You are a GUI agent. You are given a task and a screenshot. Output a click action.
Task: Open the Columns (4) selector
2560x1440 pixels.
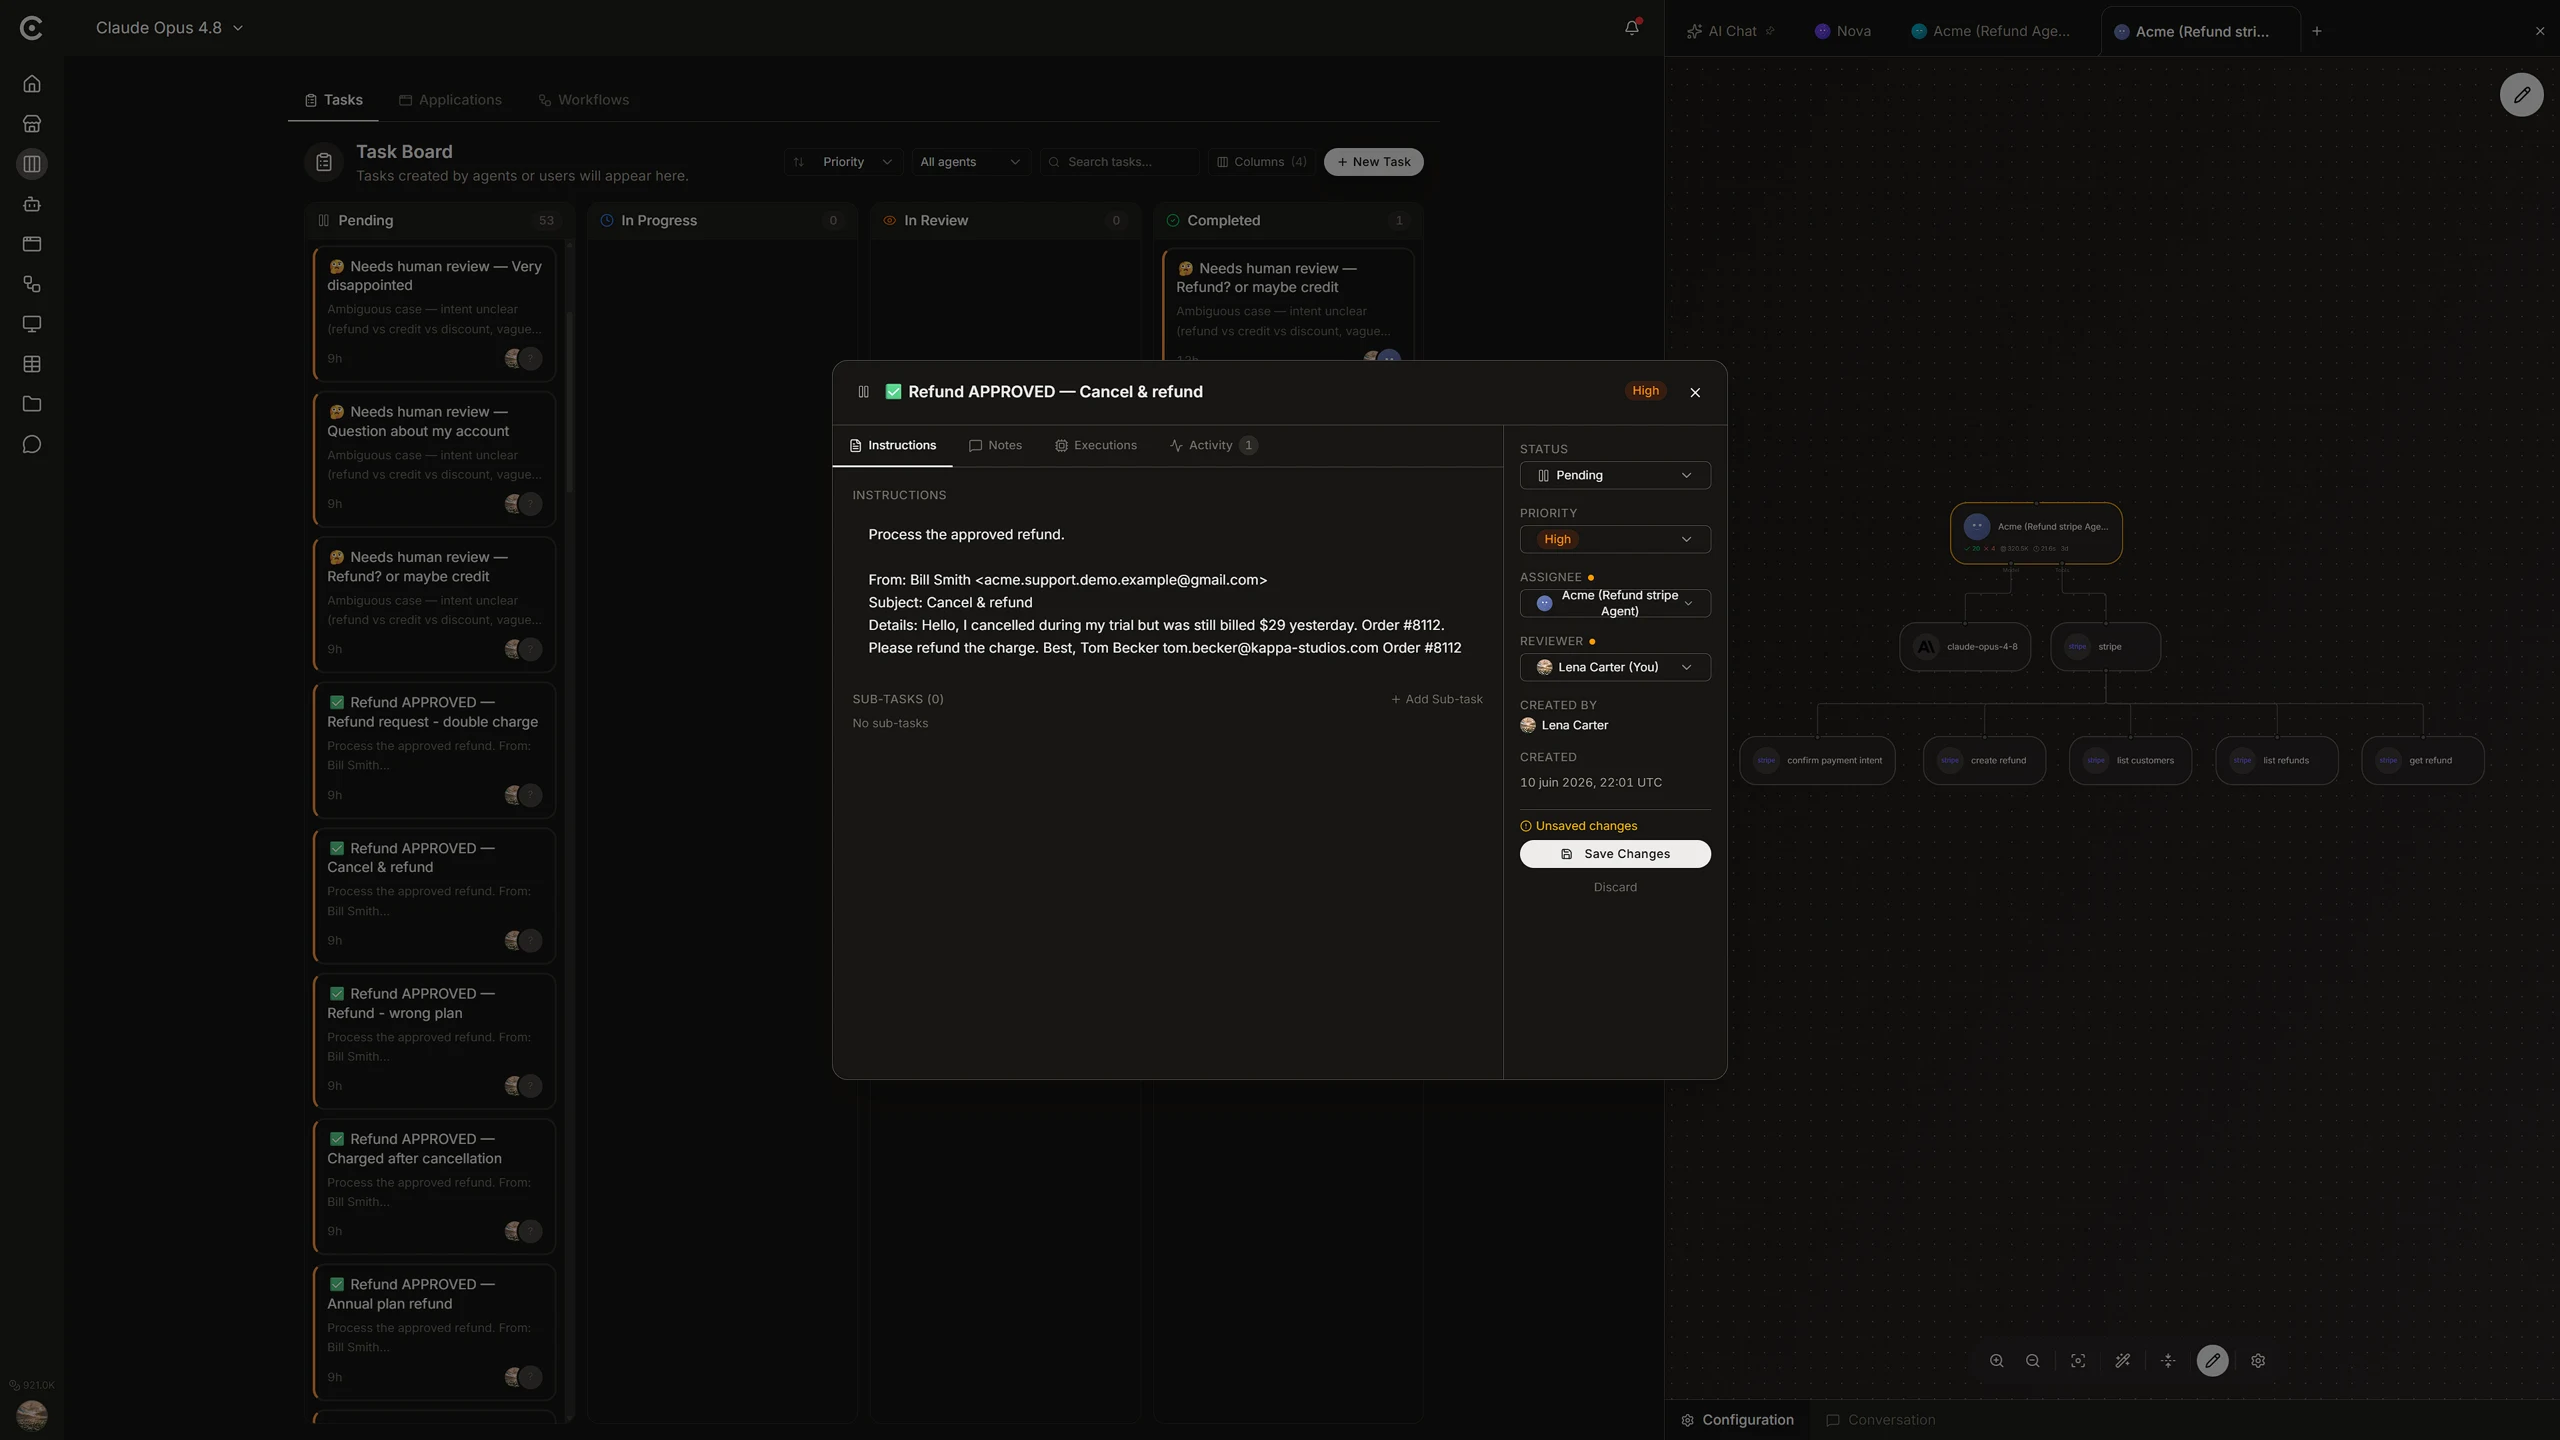(1261, 162)
